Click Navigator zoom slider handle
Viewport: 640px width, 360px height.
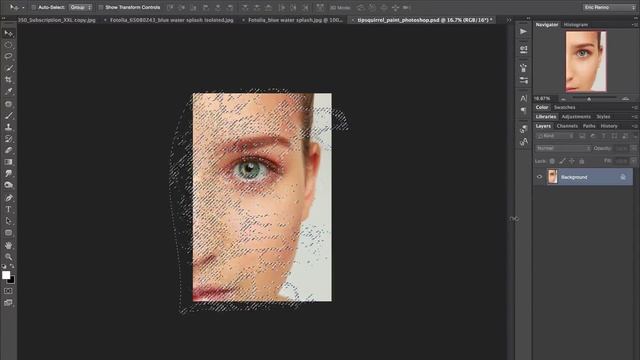click(589, 99)
